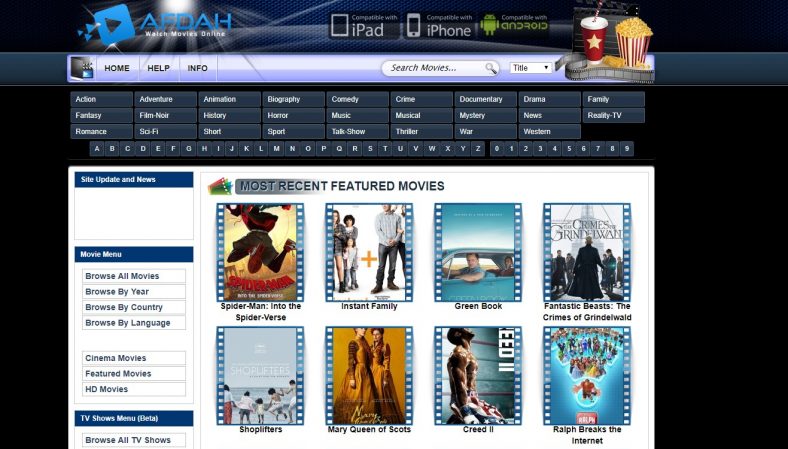Viewport: 788px width, 449px height.
Task: Select the Talk-Show genre
Action: click(x=357, y=131)
